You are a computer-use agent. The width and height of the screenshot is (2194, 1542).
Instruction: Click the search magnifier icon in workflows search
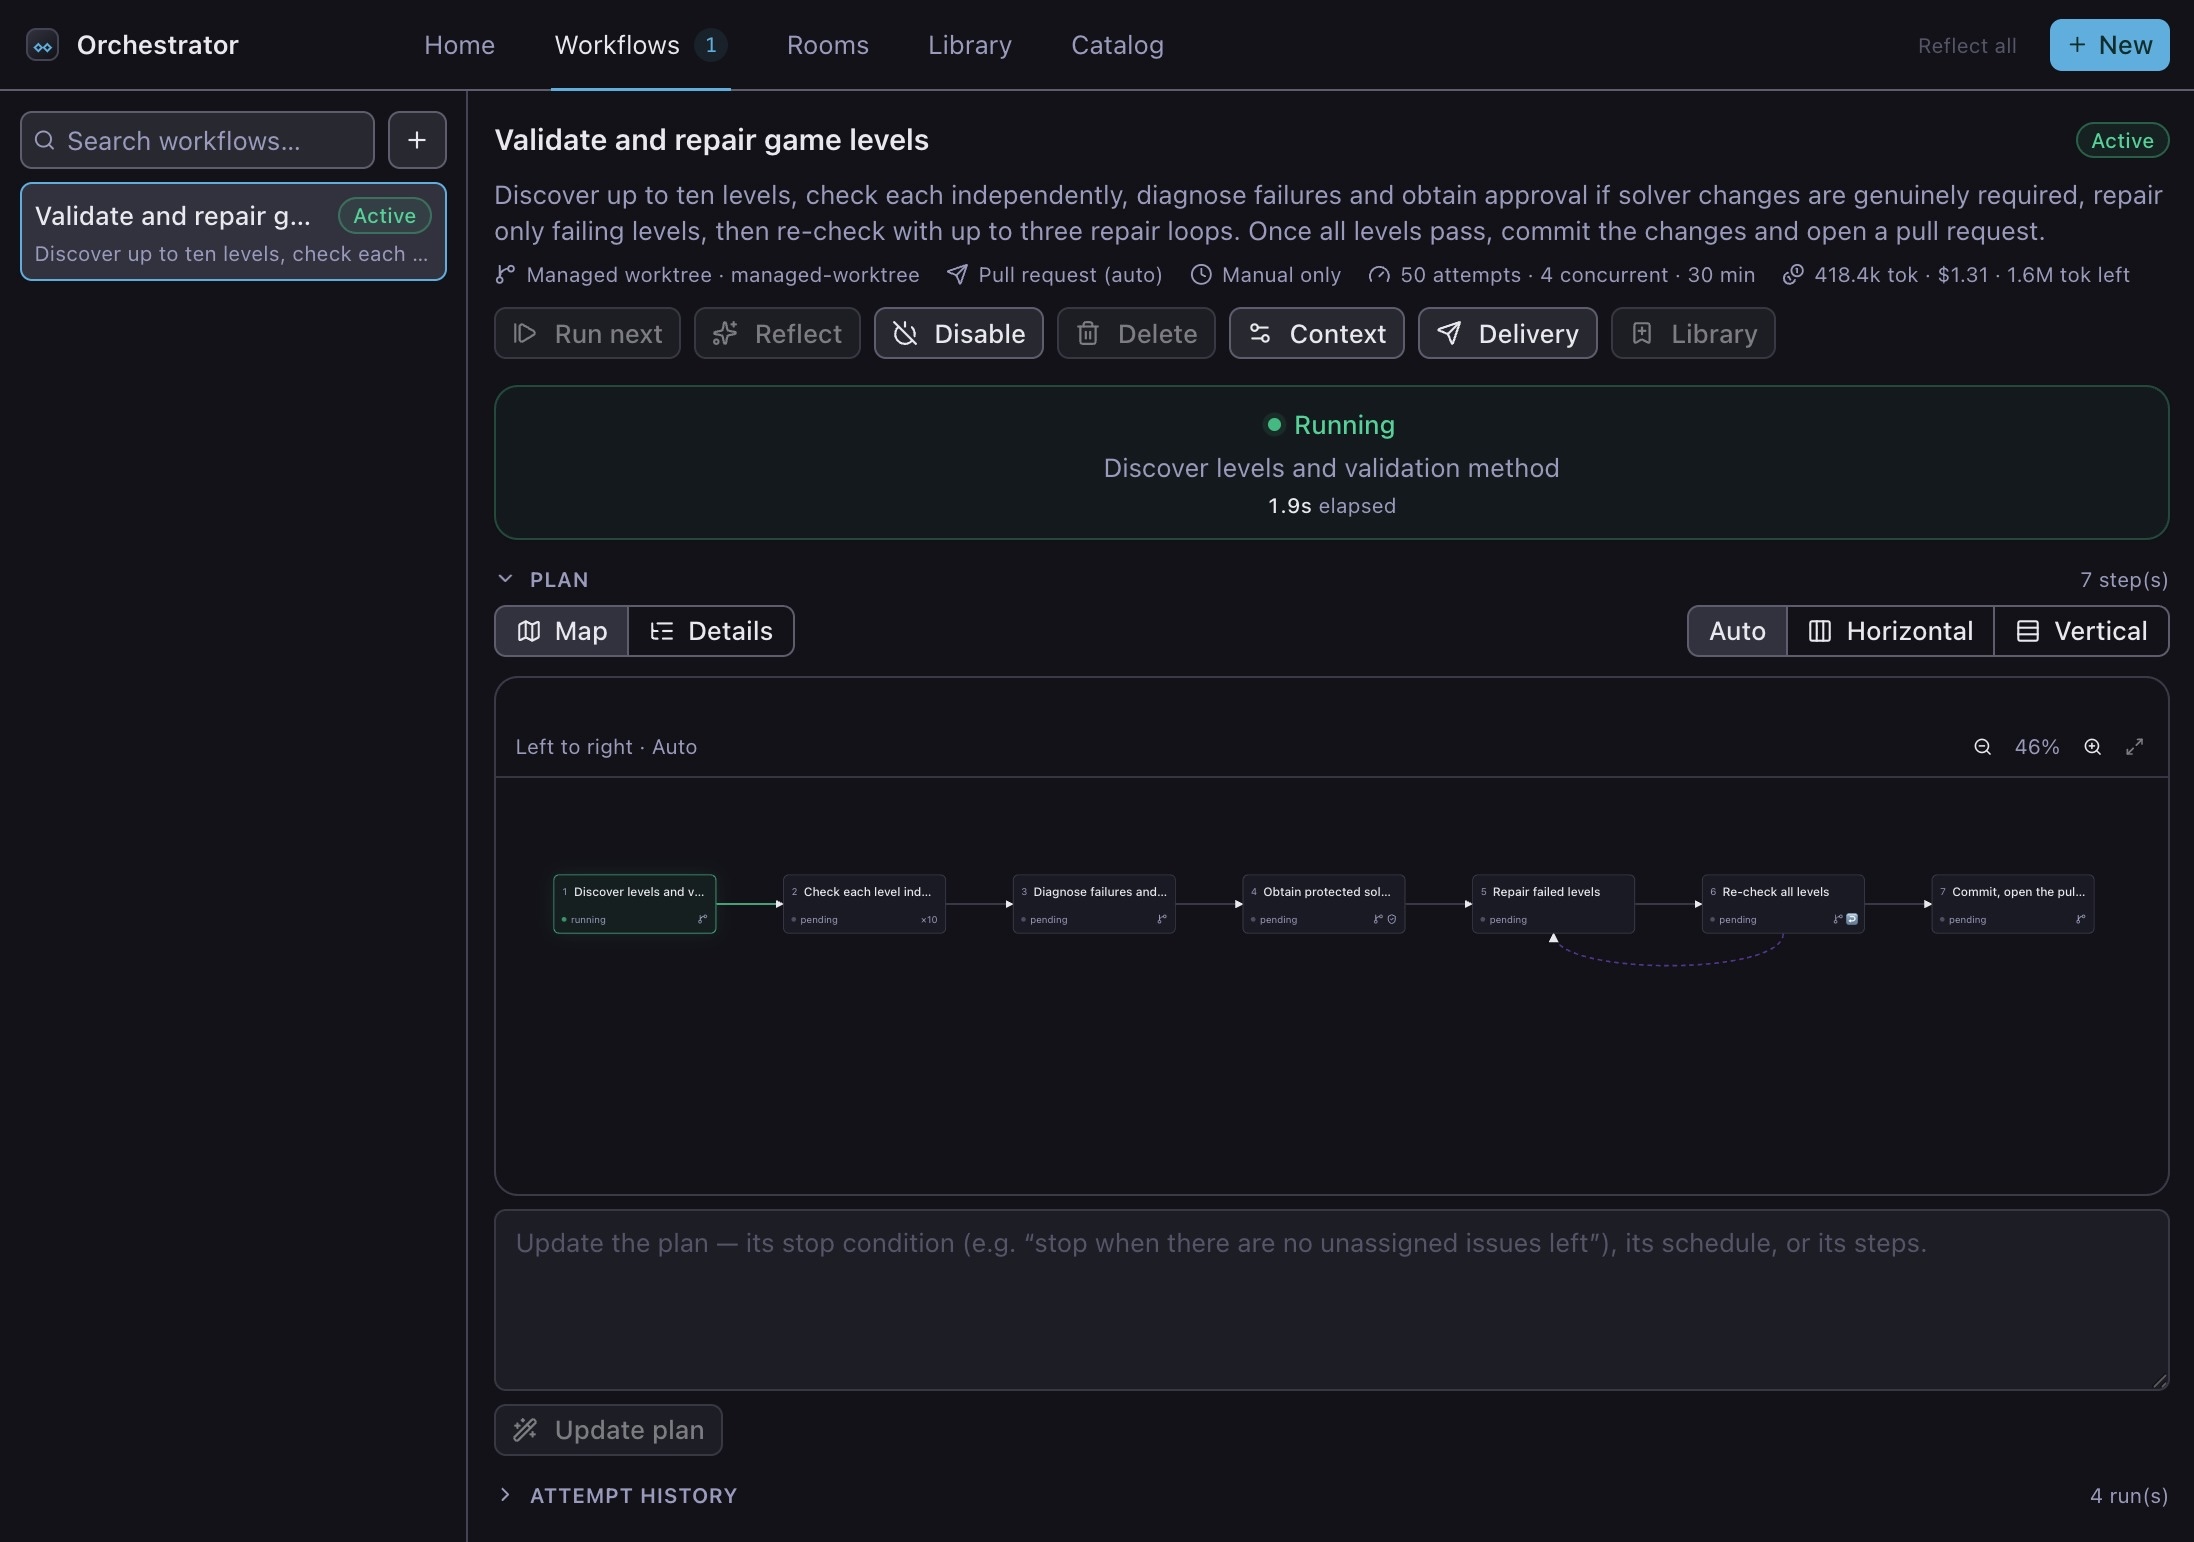pyautogui.click(x=44, y=140)
